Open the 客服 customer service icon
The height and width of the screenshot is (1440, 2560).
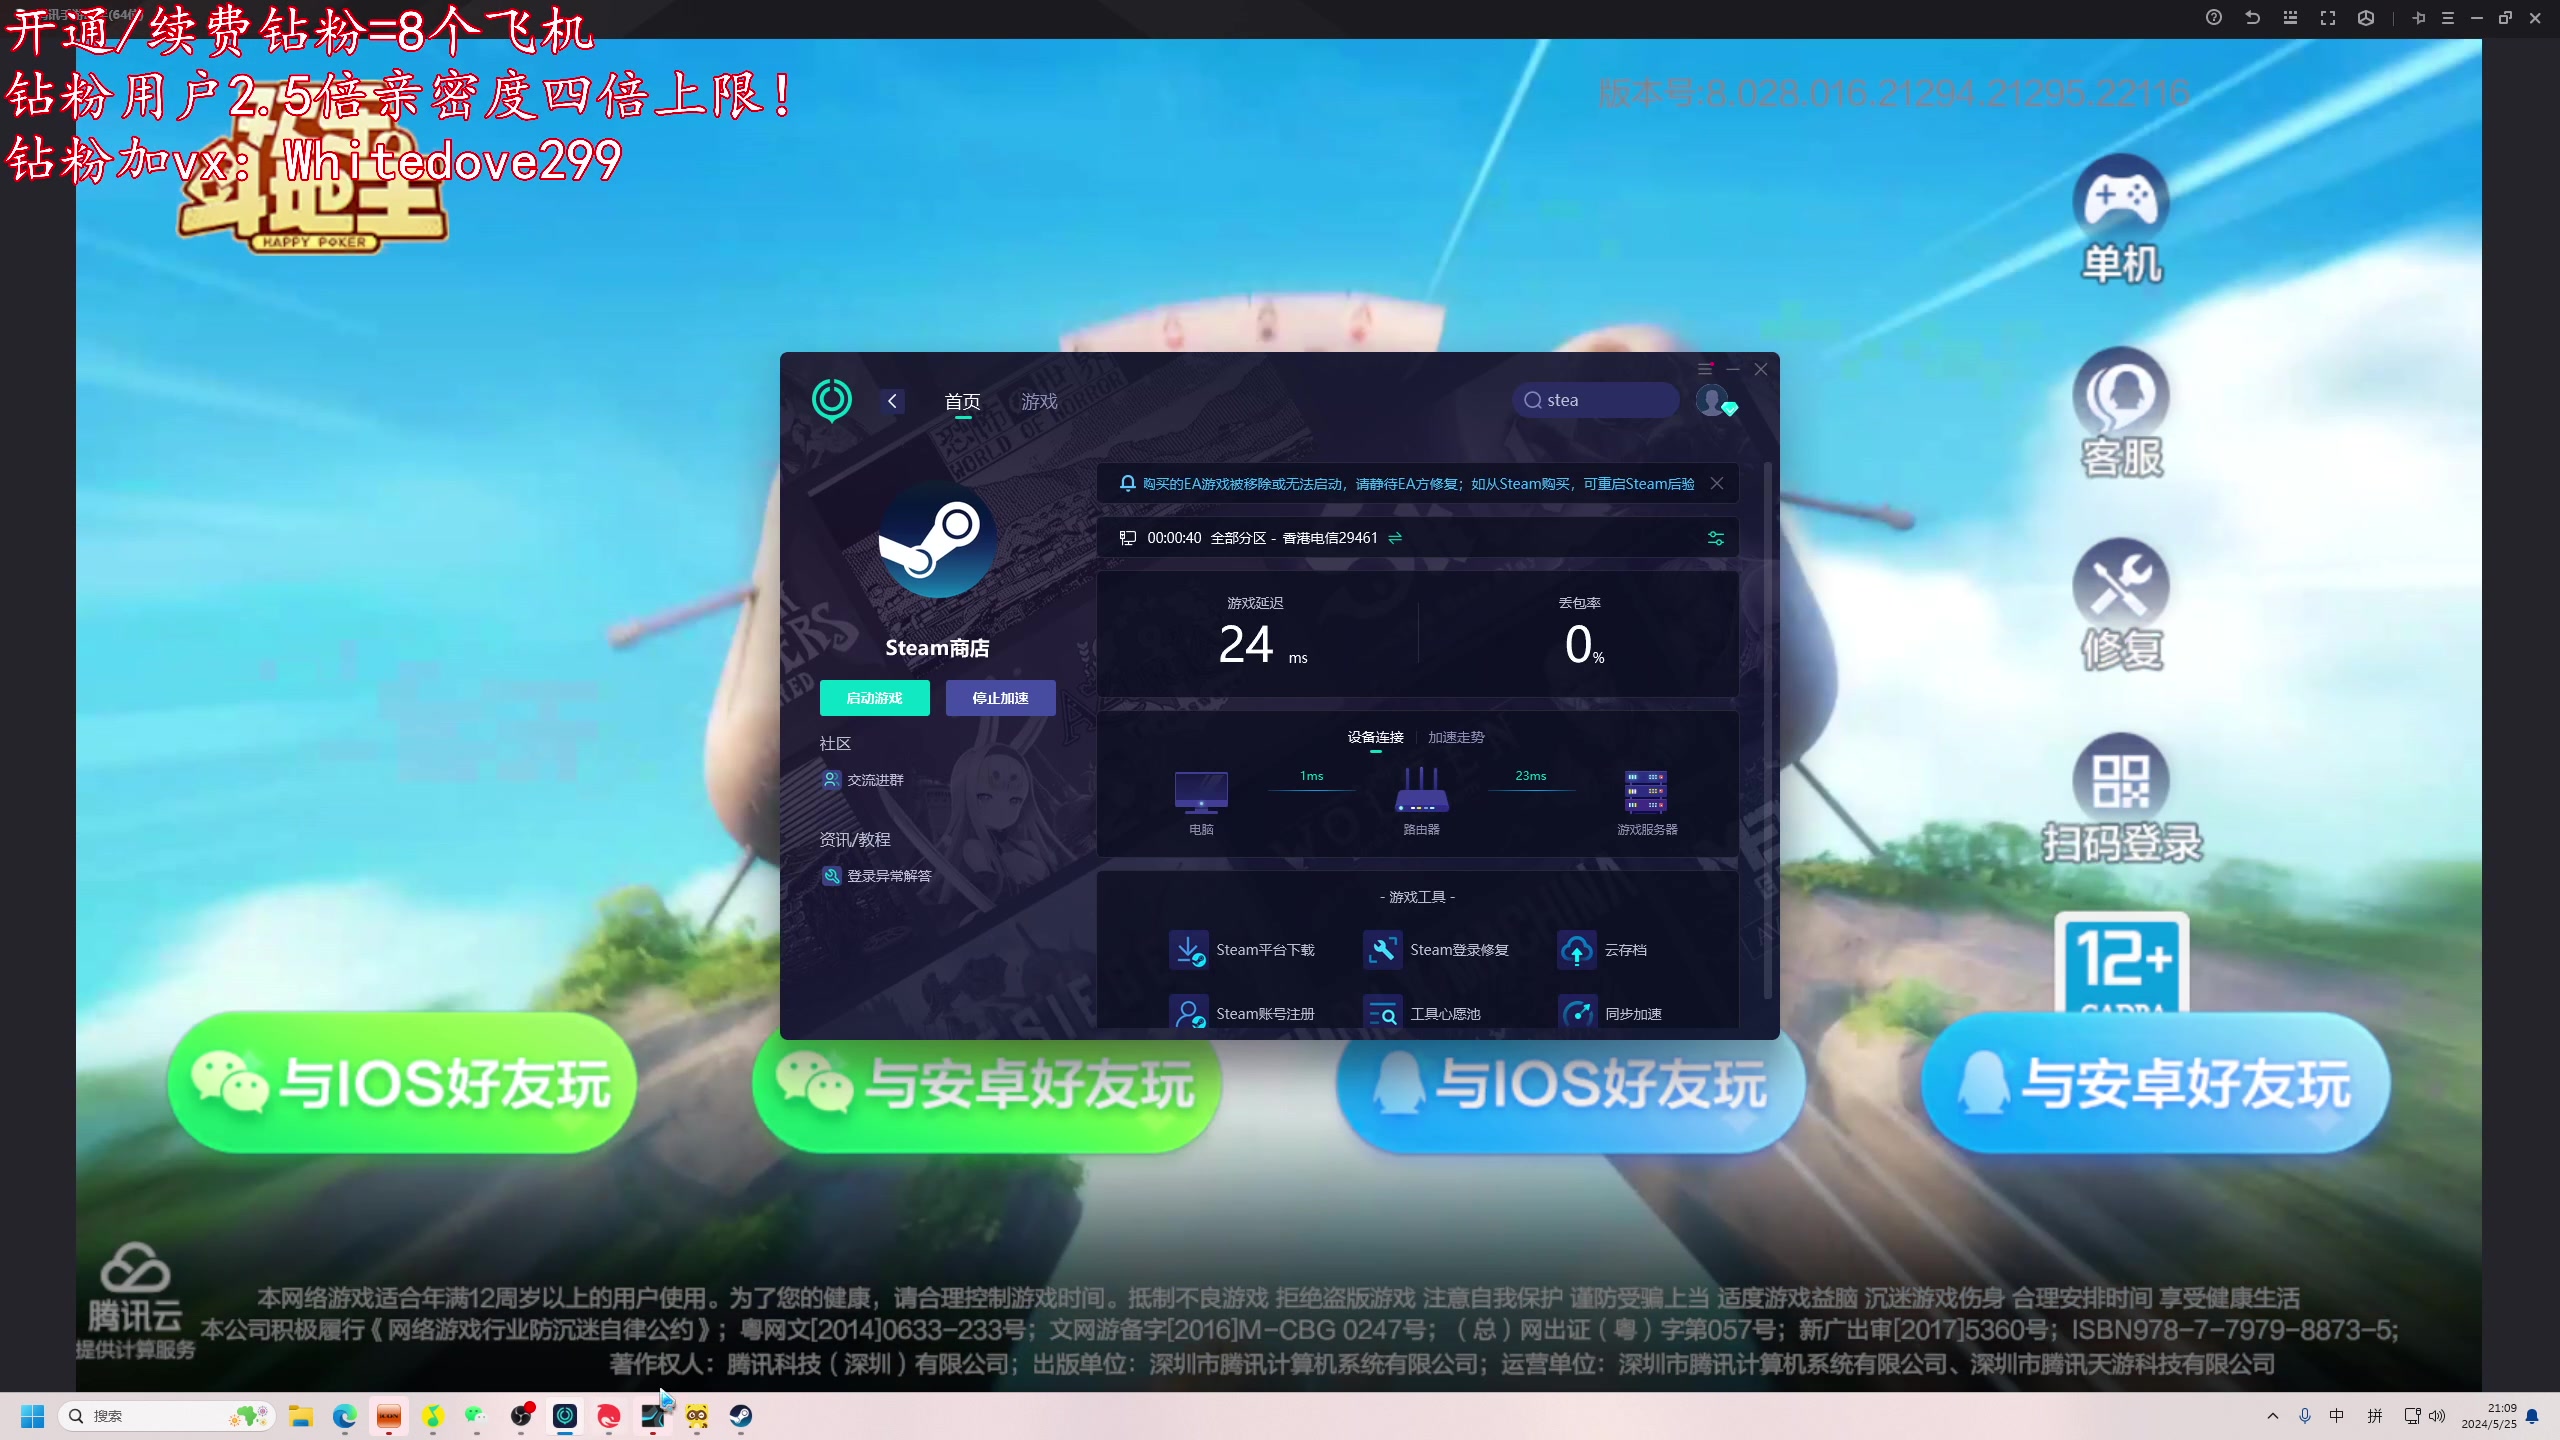[x=2120, y=392]
